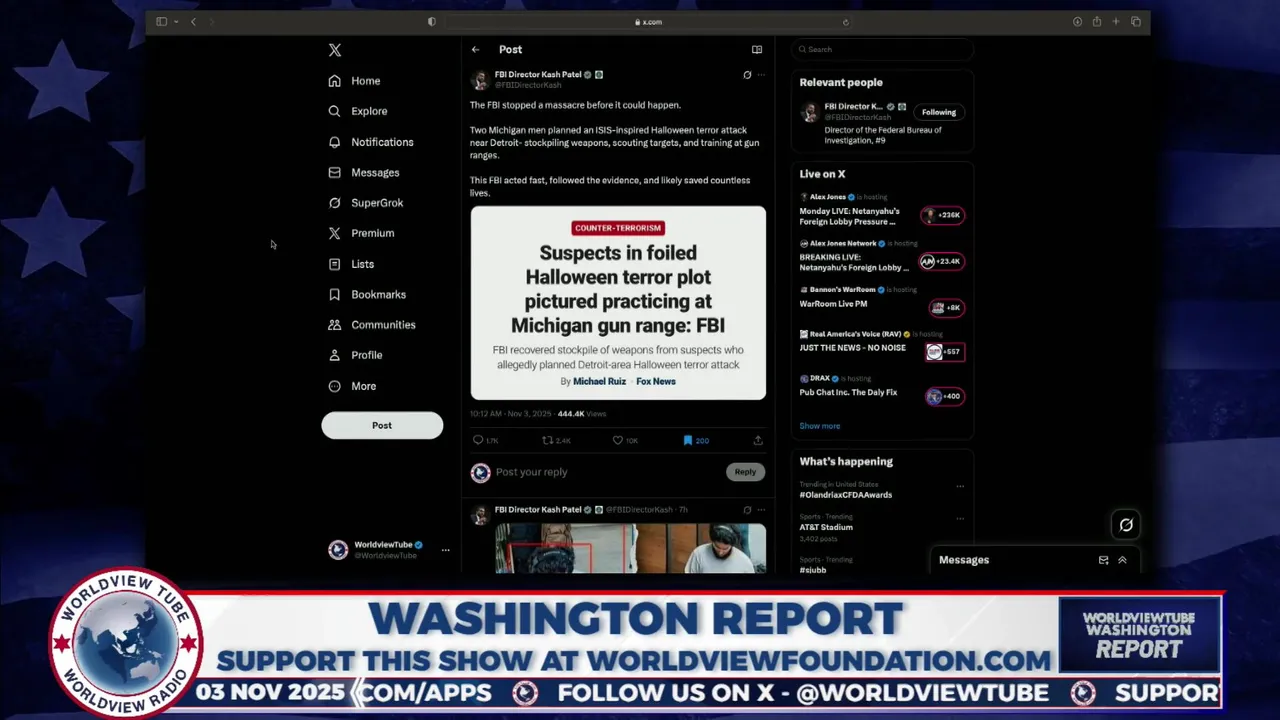Click the Profile sidebar icon
This screenshot has width=1280, height=720.
click(335, 355)
